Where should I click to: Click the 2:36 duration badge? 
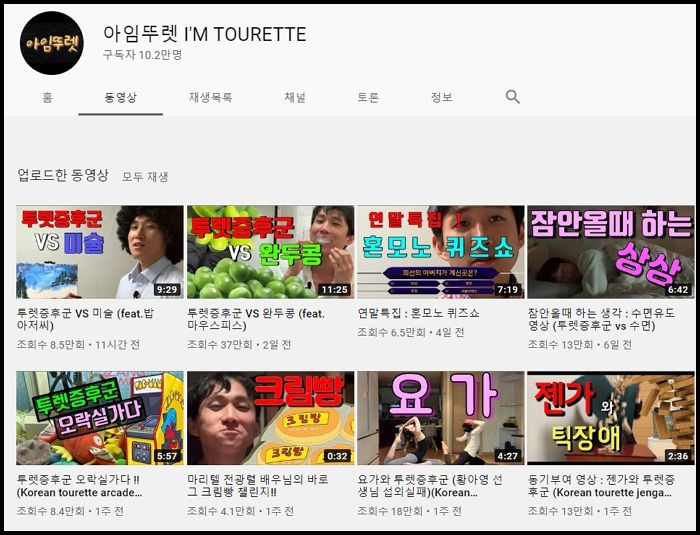click(678, 456)
